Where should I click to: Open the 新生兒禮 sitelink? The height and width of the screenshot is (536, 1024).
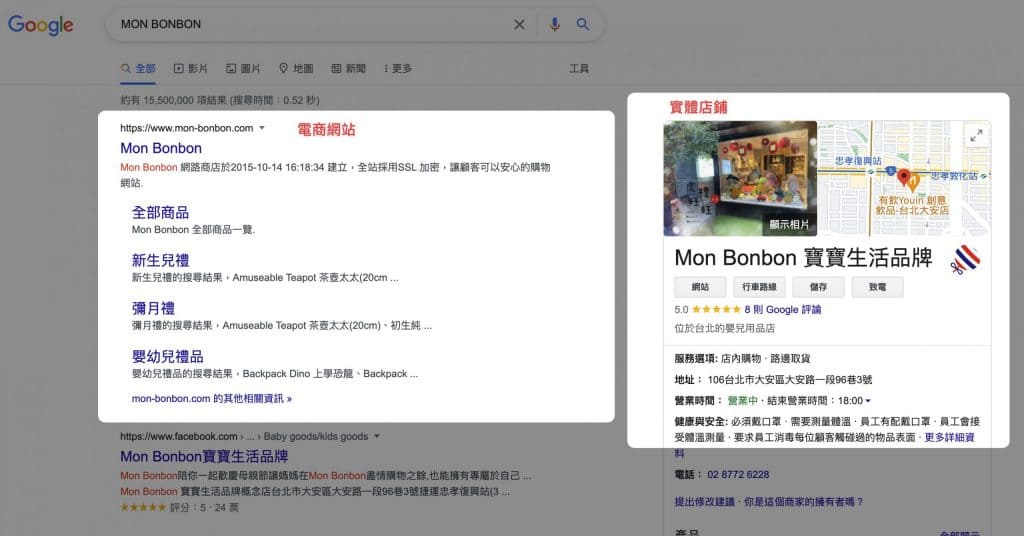tap(160, 260)
